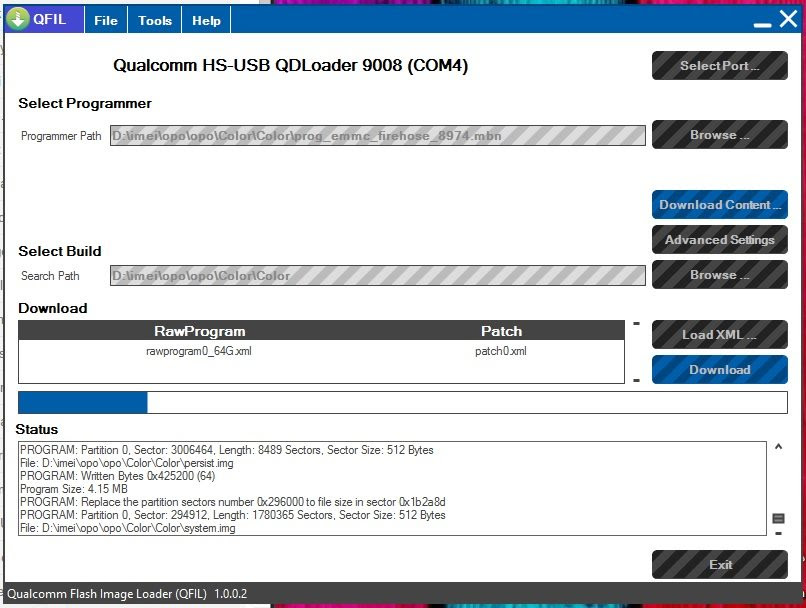
Task: Click the Search Path input field
Action: point(378,275)
